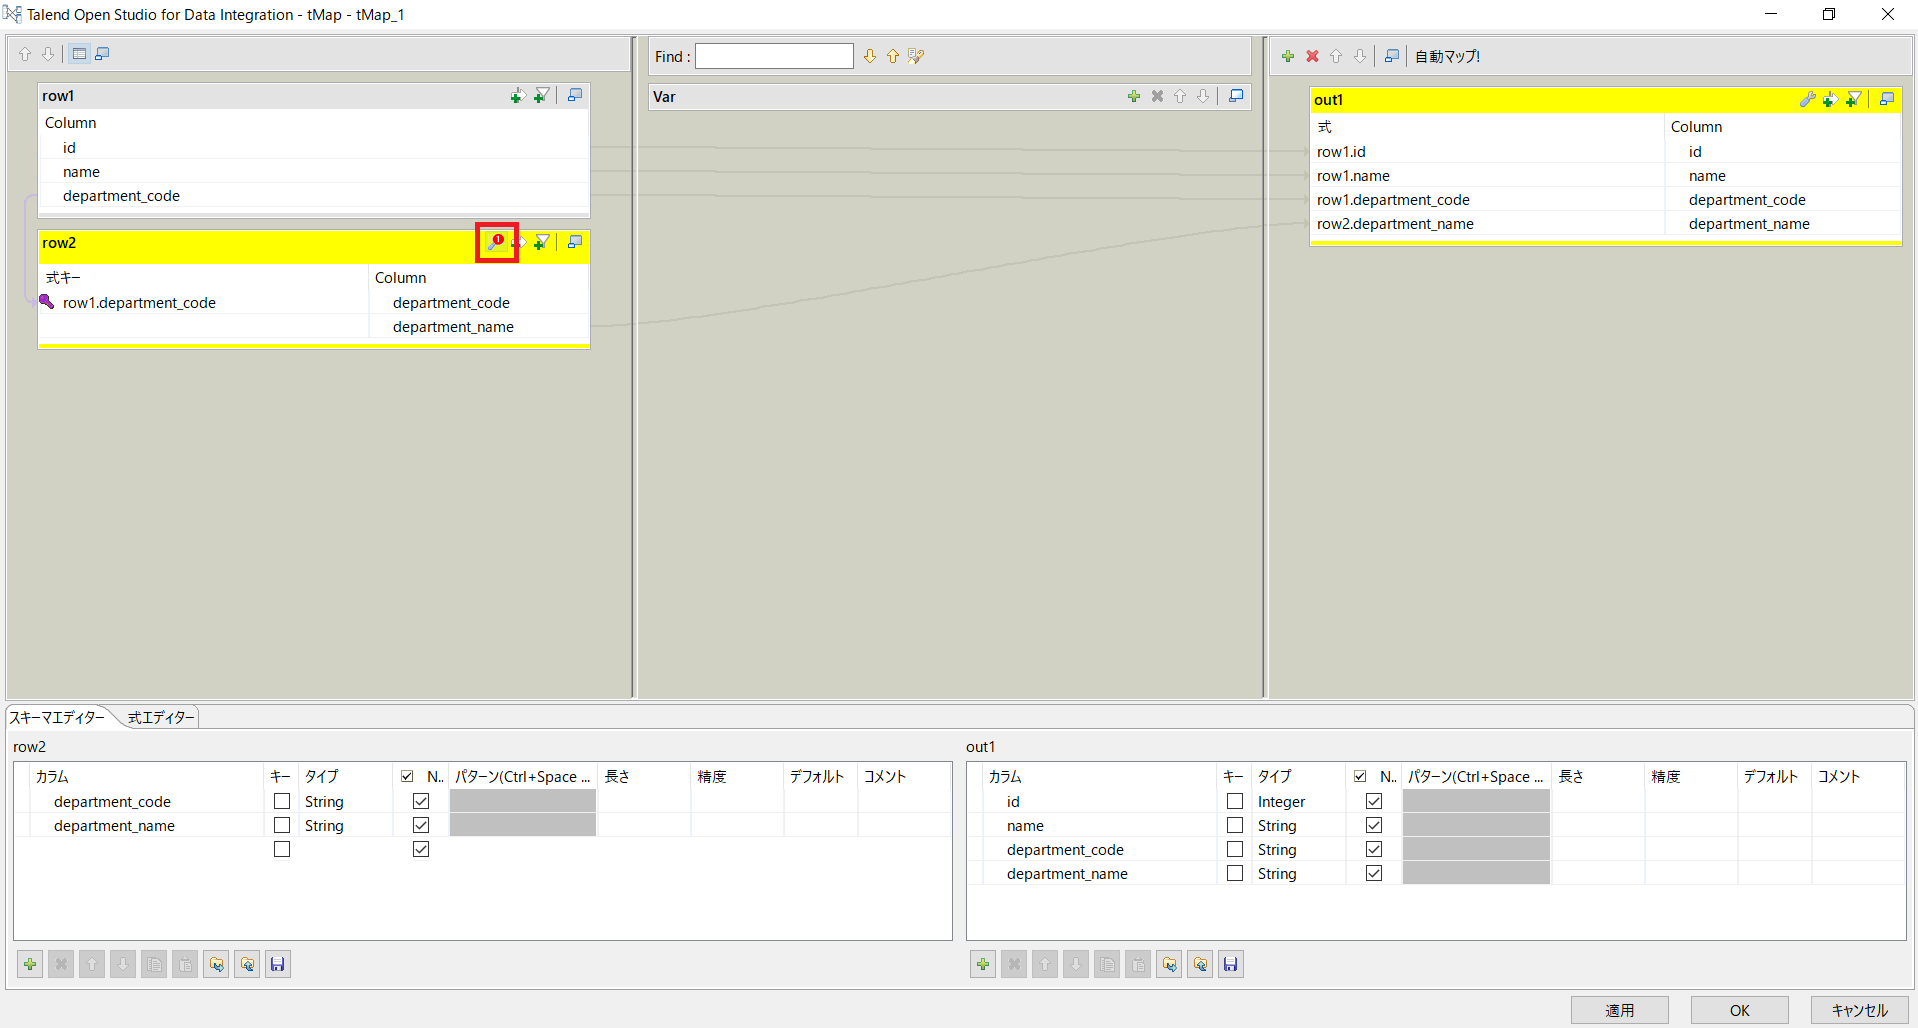Add a column to out1 schema
Image resolution: width=1918 pixels, height=1028 pixels.
pyautogui.click(x=983, y=964)
